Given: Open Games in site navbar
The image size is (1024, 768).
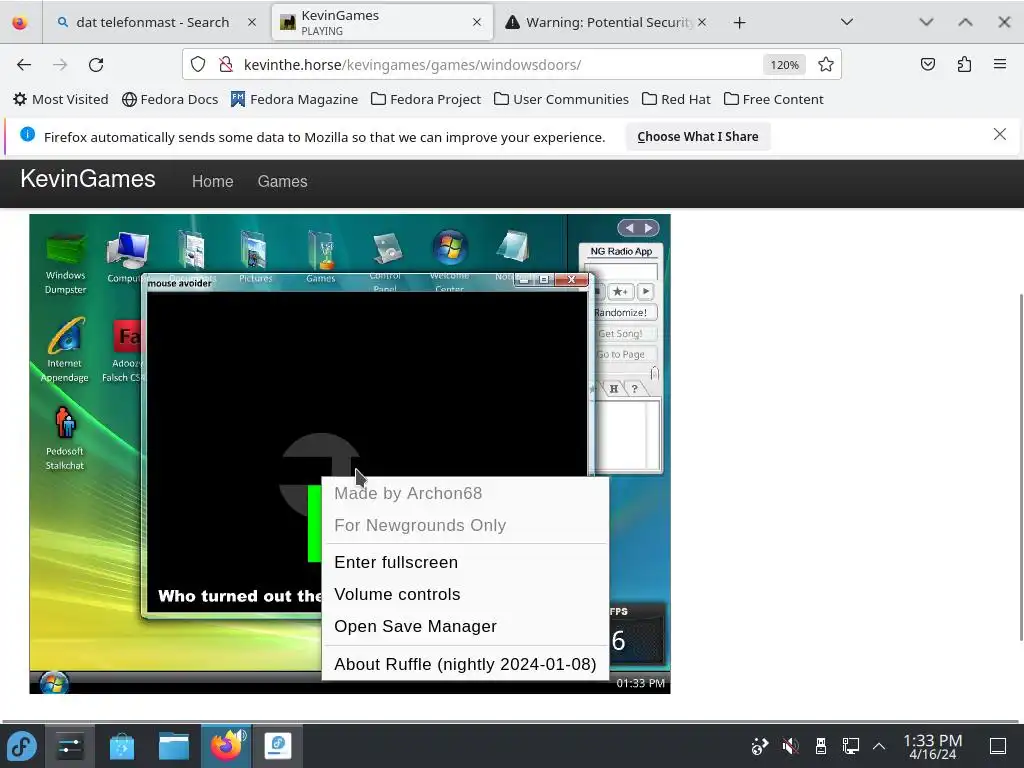Looking at the screenshot, I should (282, 182).
